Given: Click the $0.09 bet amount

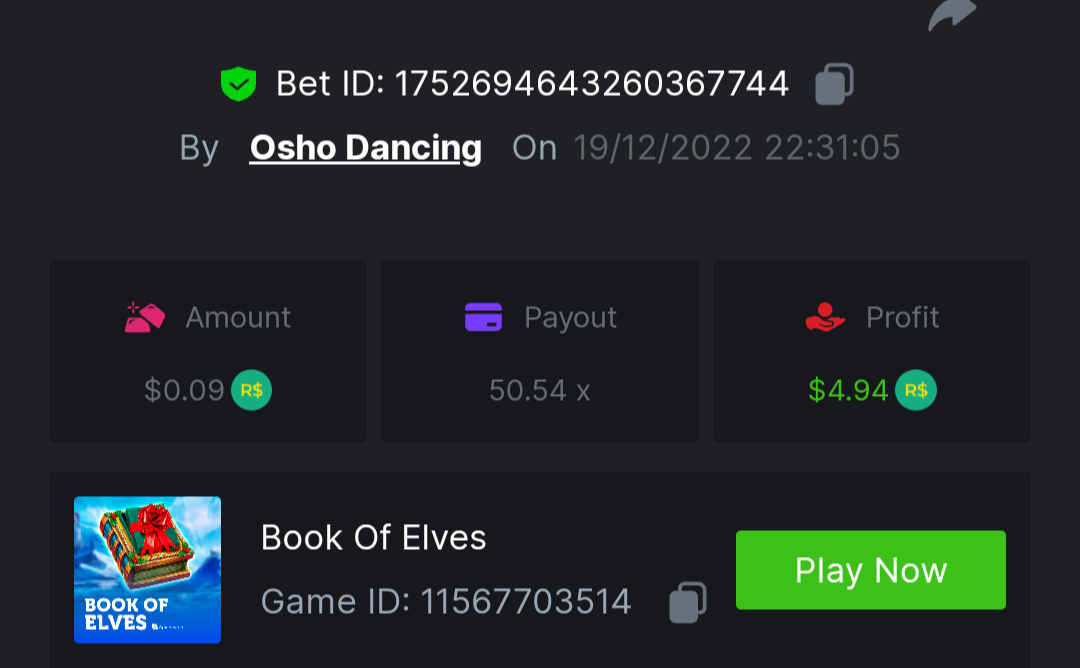Looking at the screenshot, I should point(184,390).
